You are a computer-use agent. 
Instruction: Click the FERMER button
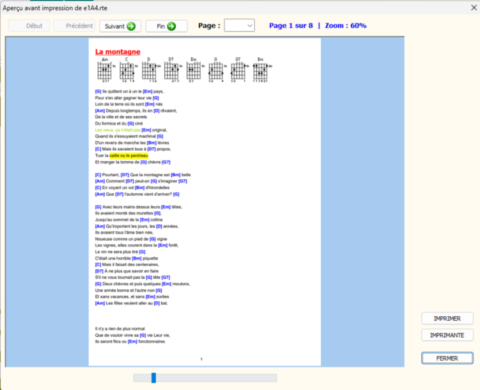(447, 358)
